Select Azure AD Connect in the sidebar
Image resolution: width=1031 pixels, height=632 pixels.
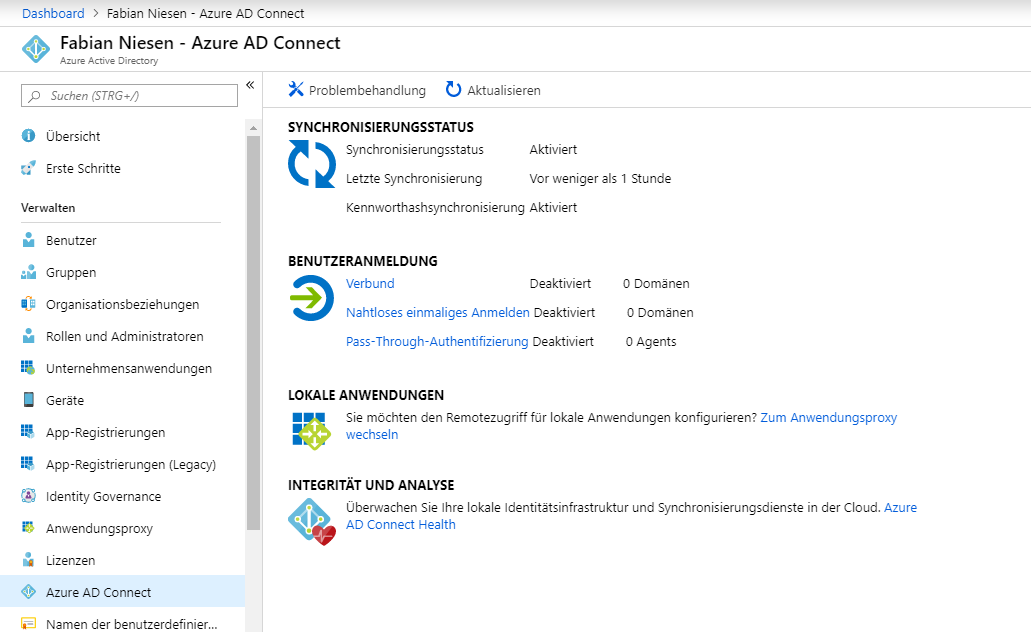[122, 592]
